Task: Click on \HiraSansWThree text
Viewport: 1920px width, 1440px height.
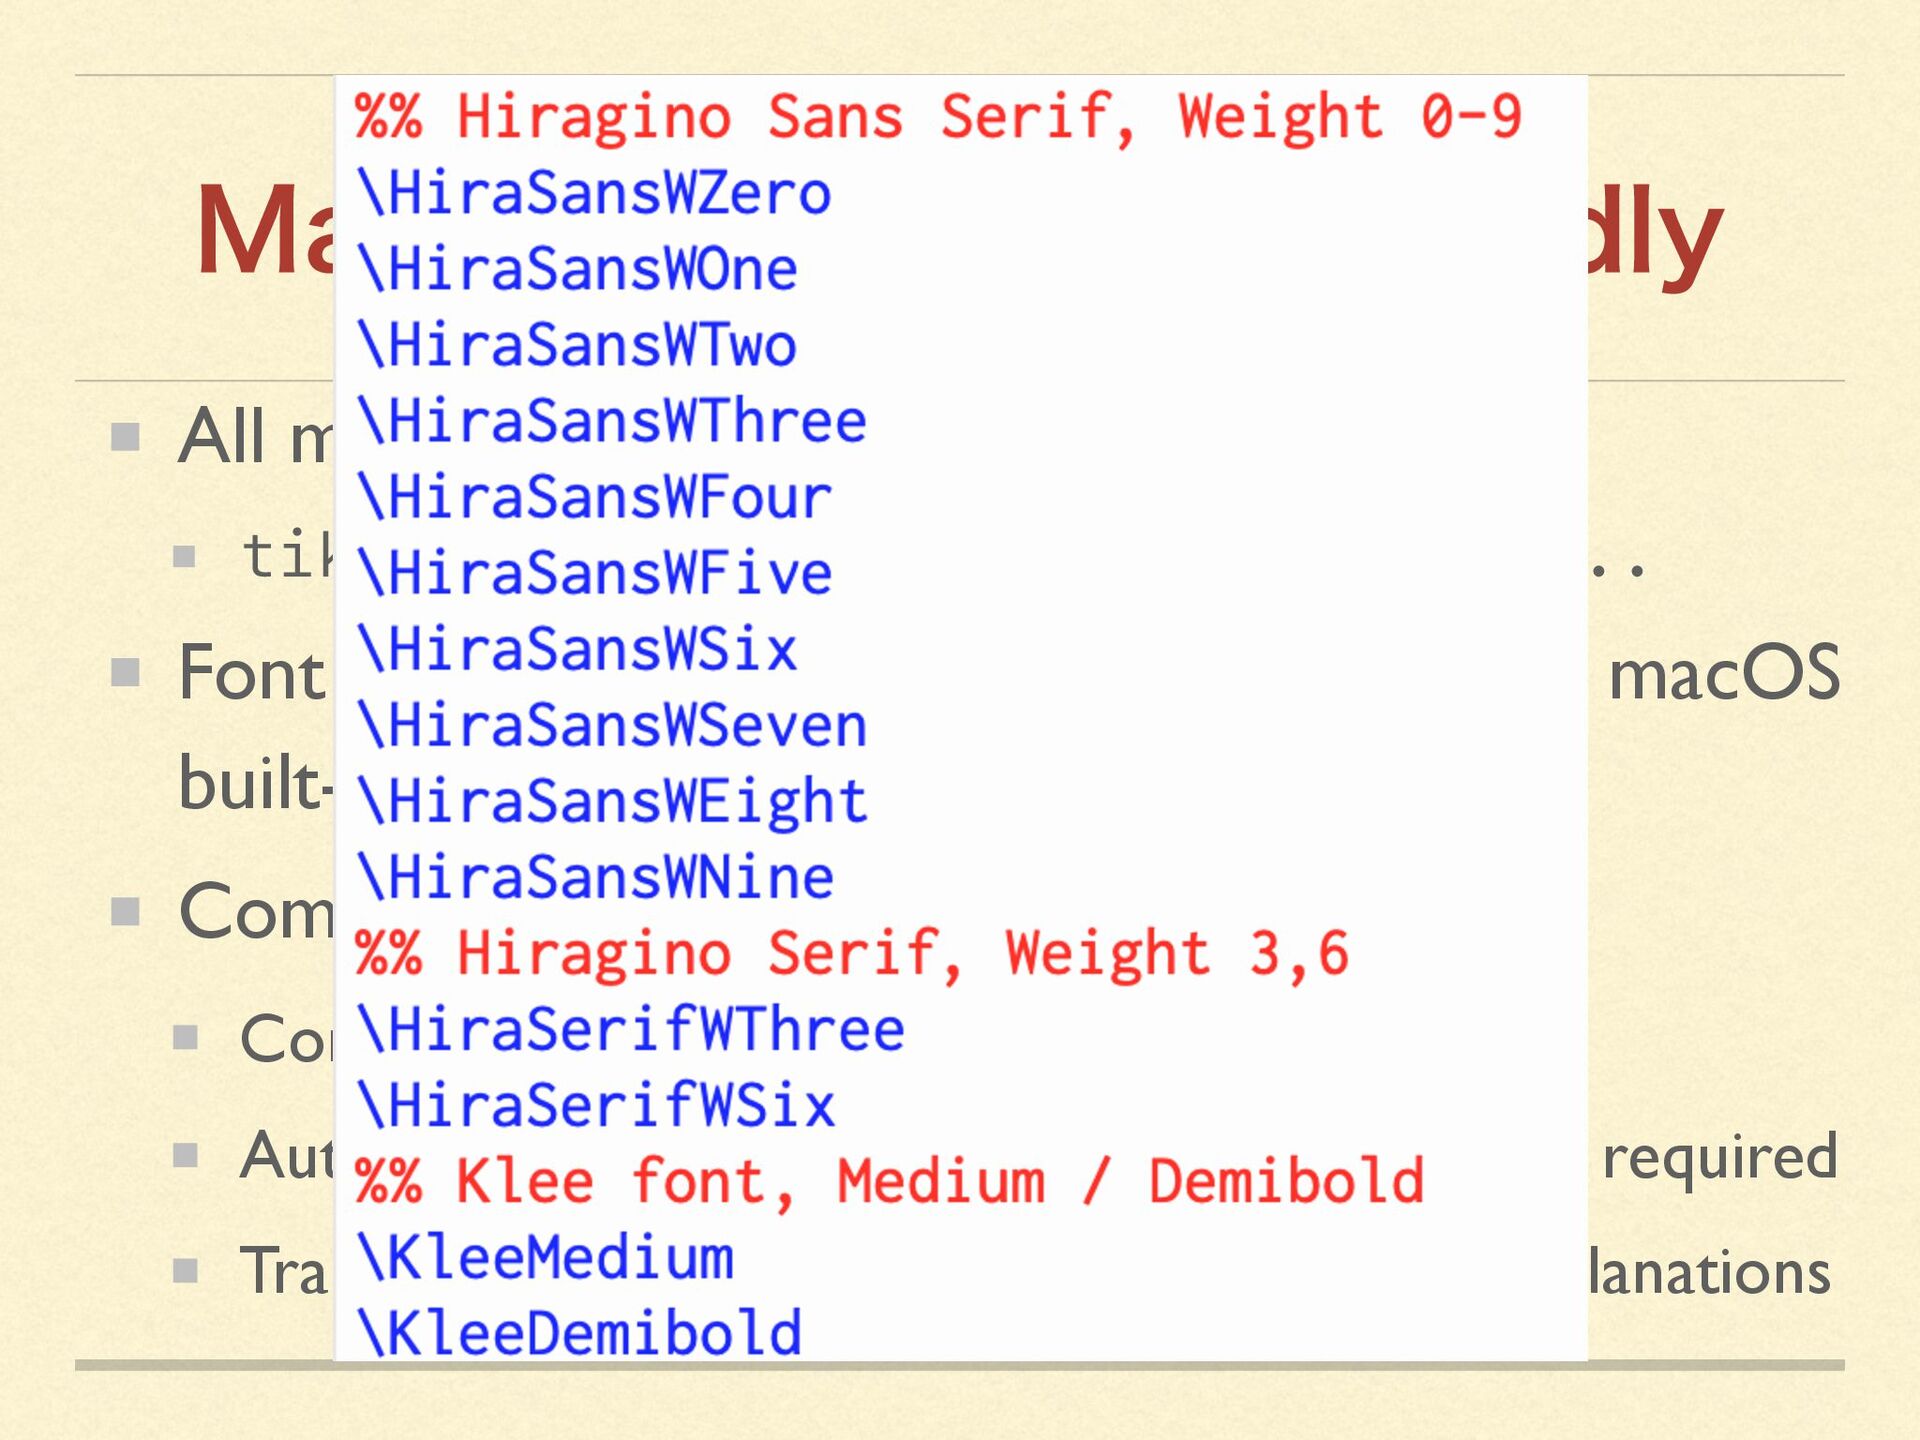Action: coord(612,421)
